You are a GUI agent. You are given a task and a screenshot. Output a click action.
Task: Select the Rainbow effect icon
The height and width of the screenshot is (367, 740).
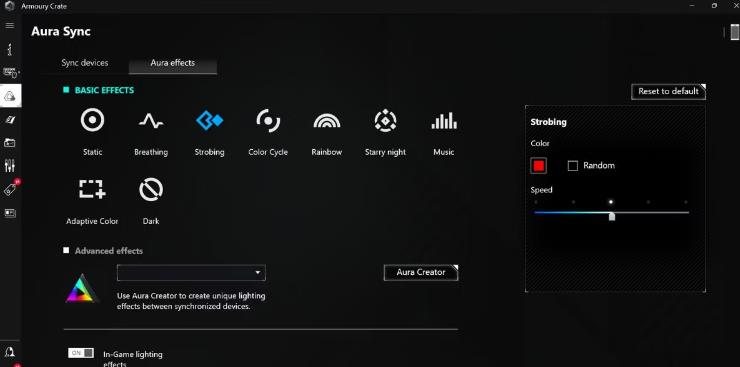327,121
